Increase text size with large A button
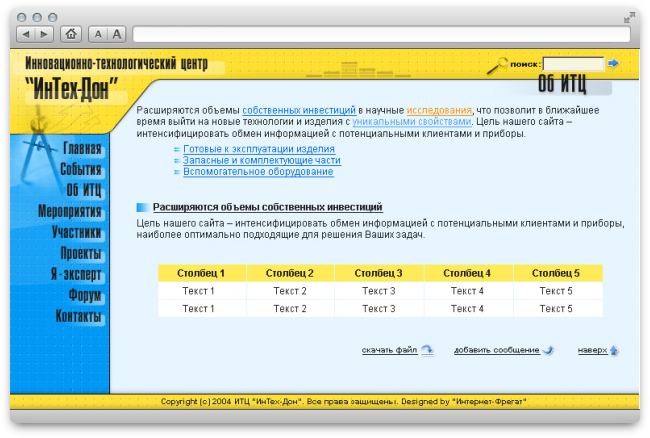This screenshot has height=438, width=650. tap(117, 34)
